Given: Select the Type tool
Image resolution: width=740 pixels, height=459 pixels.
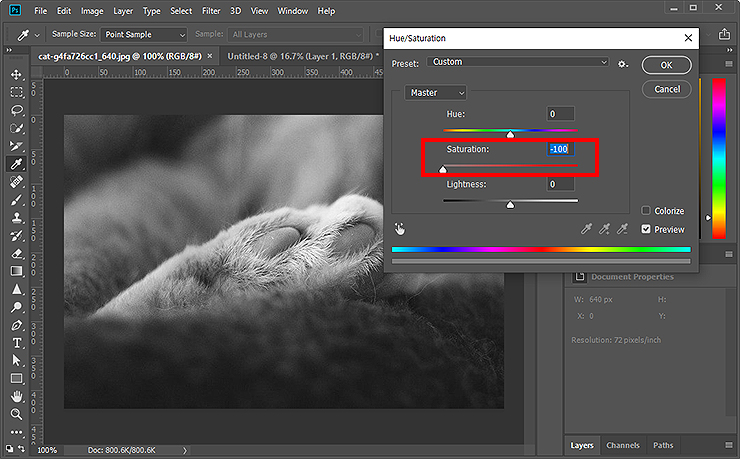Looking at the screenshot, I should coord(17,343).
